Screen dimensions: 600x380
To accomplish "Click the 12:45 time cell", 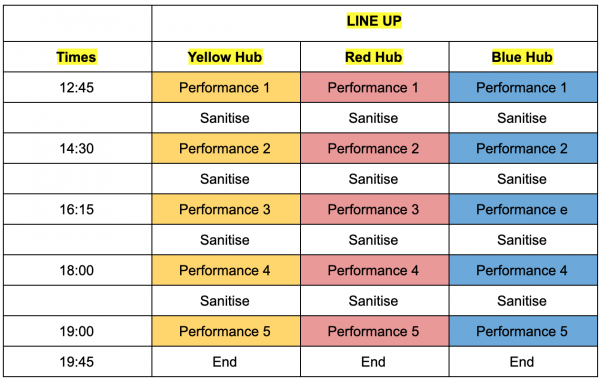I will pos(77,87).
